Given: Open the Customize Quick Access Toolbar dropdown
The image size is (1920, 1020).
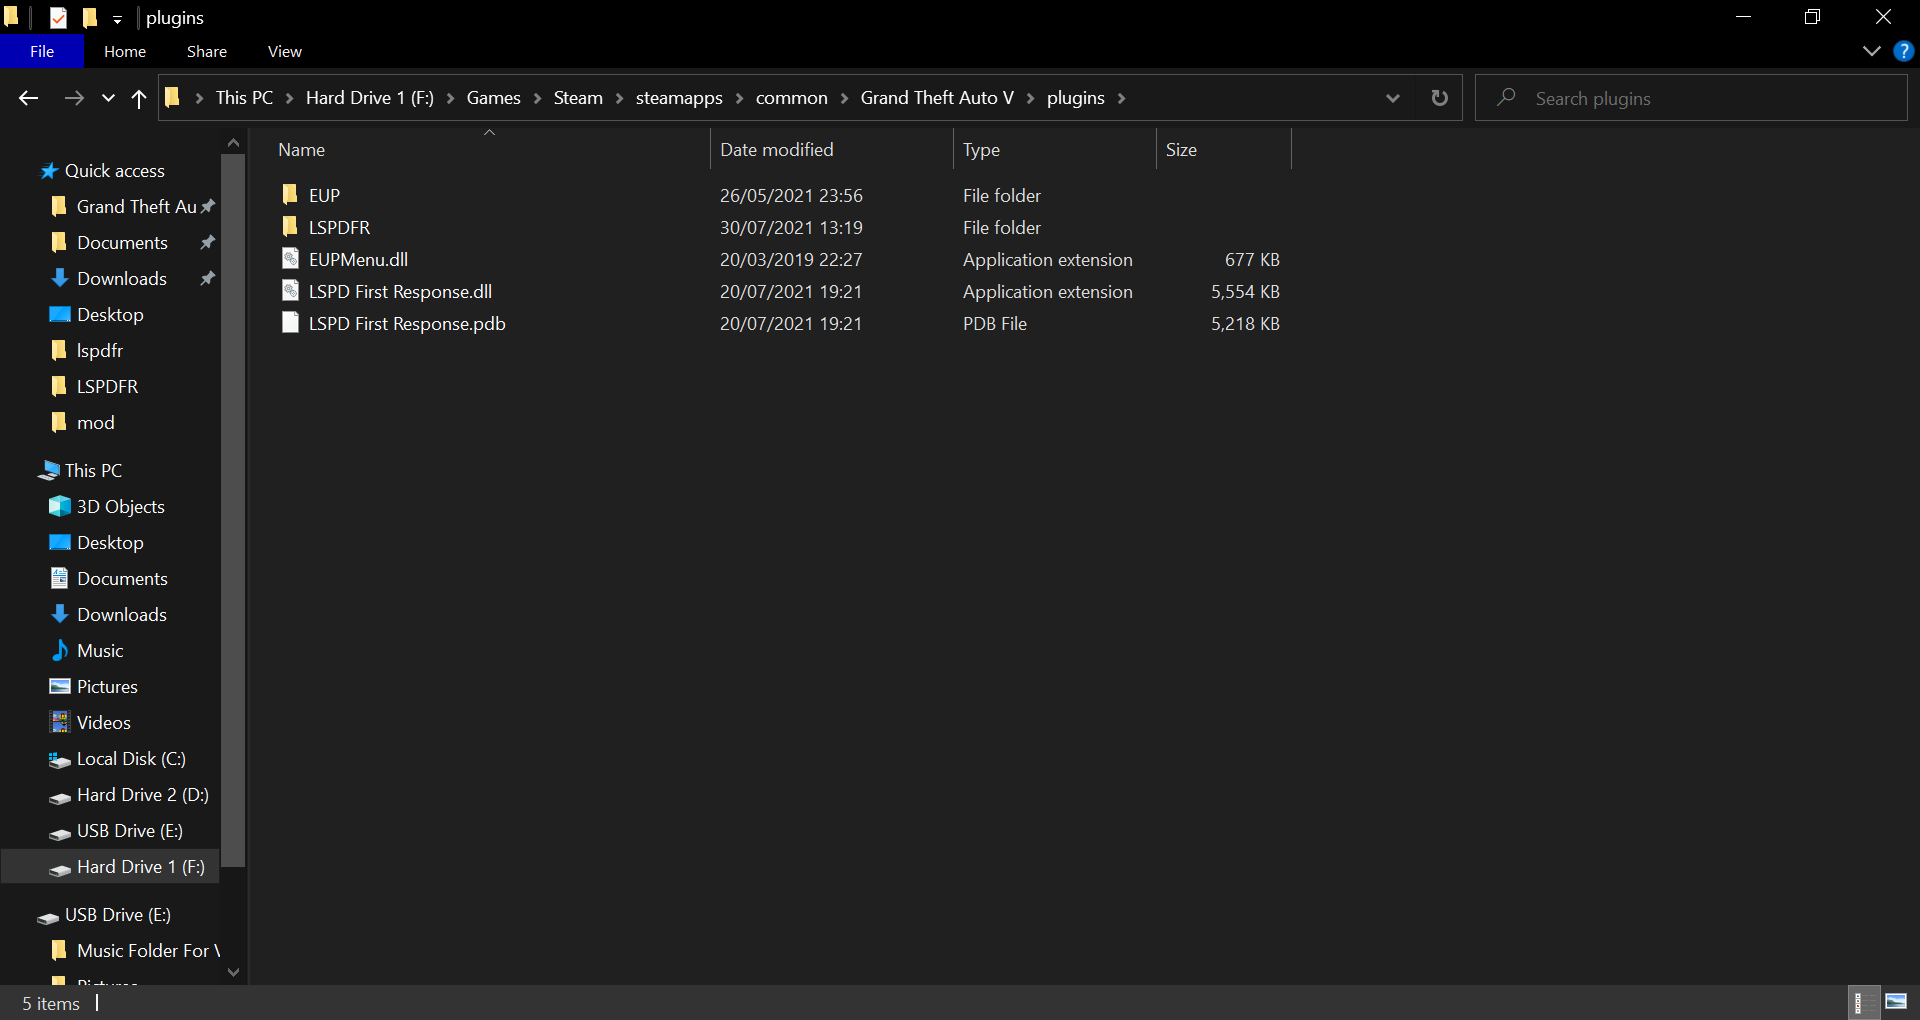Looking at the screenshot, I should click(117, 19).
